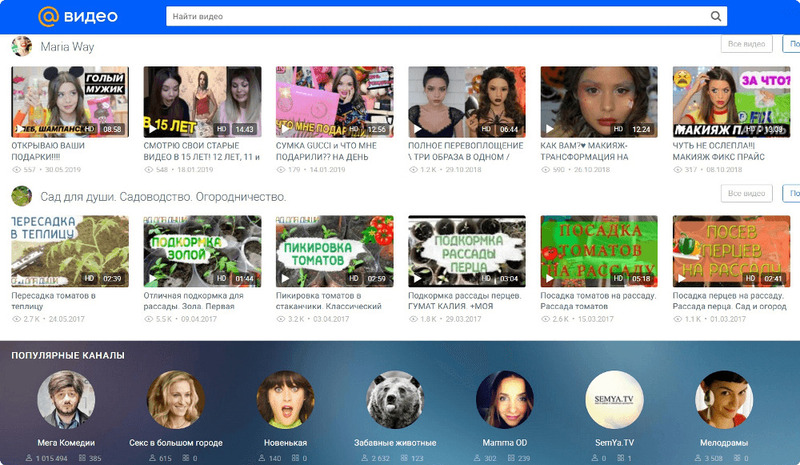The height and width of the screenshot is (465, 800).
Task: Open title Отличная подкормка для рассады
Action: coord(193,301)
